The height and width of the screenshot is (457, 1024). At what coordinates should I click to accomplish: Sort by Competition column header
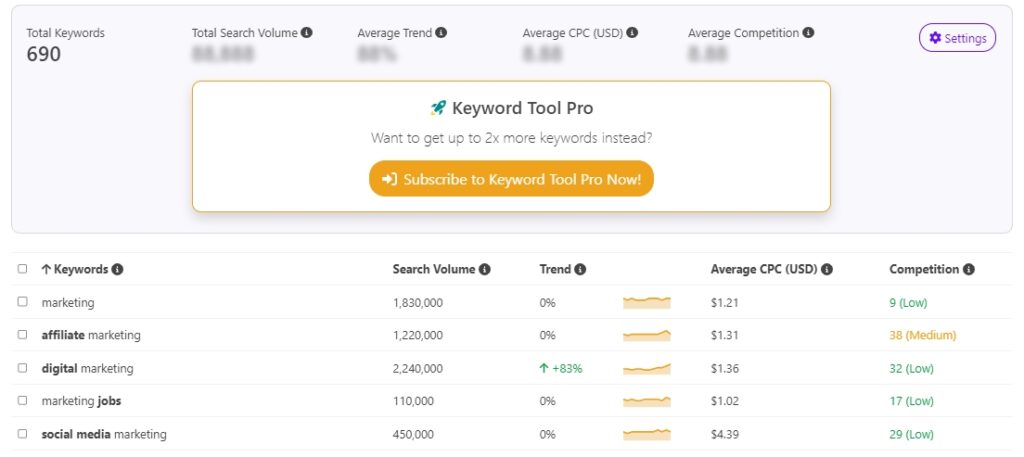coord(924,269)
